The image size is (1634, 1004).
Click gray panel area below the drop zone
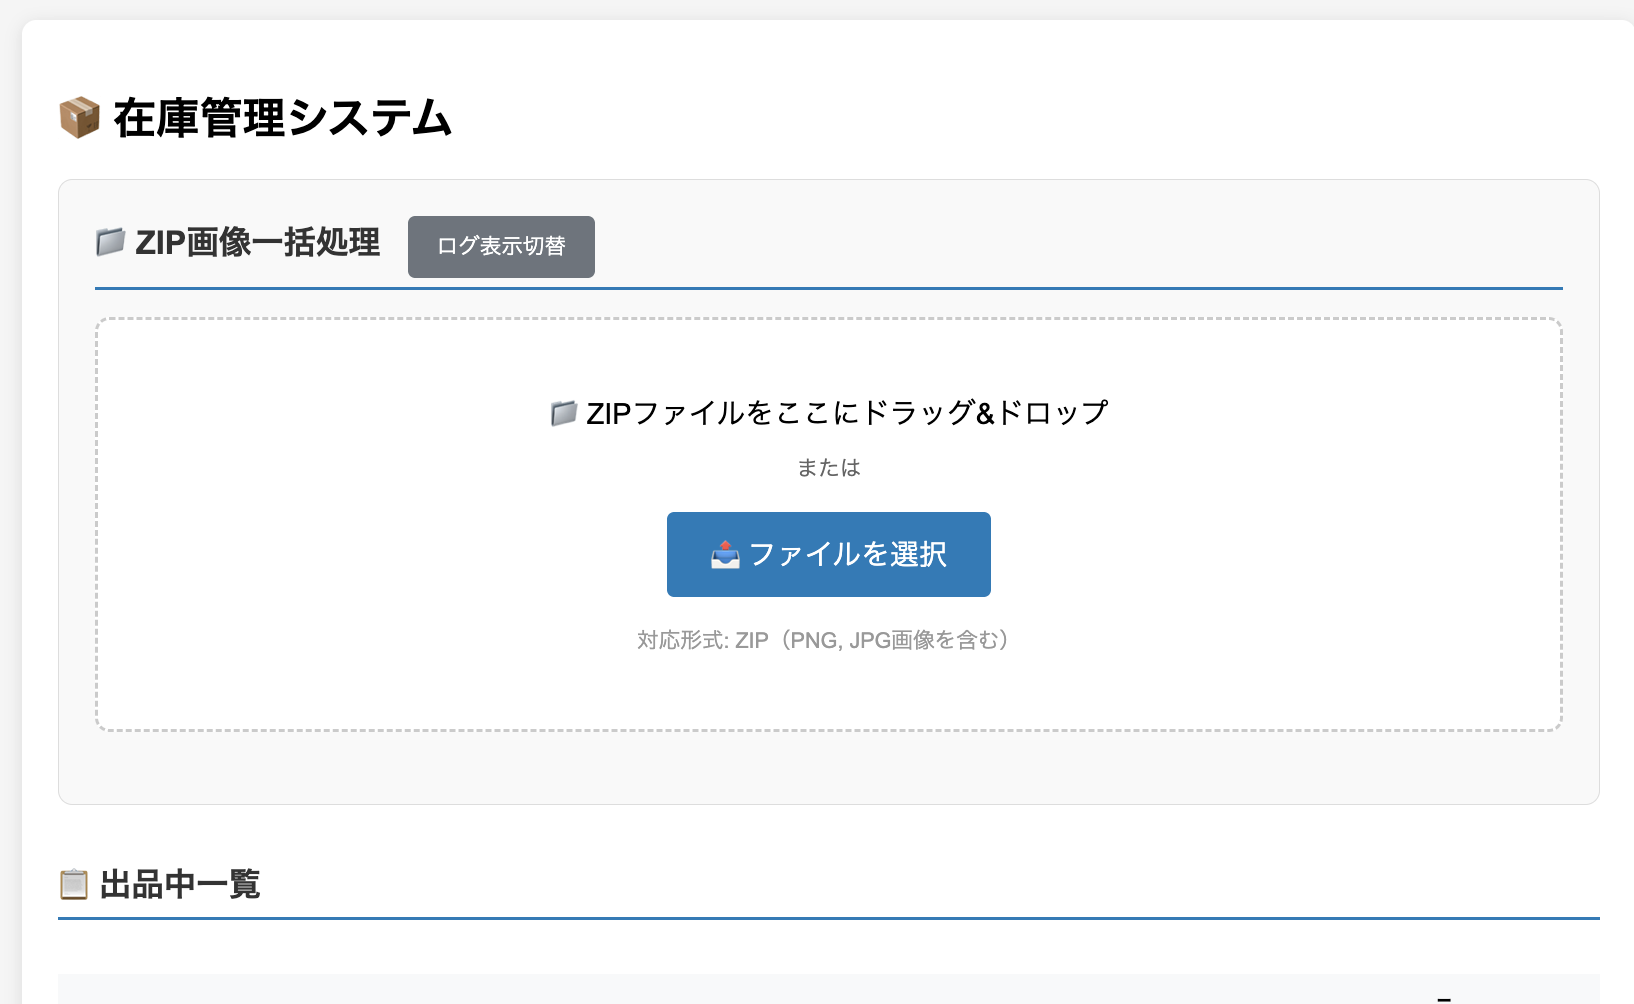pyautogui.click(x=829, y=768)
